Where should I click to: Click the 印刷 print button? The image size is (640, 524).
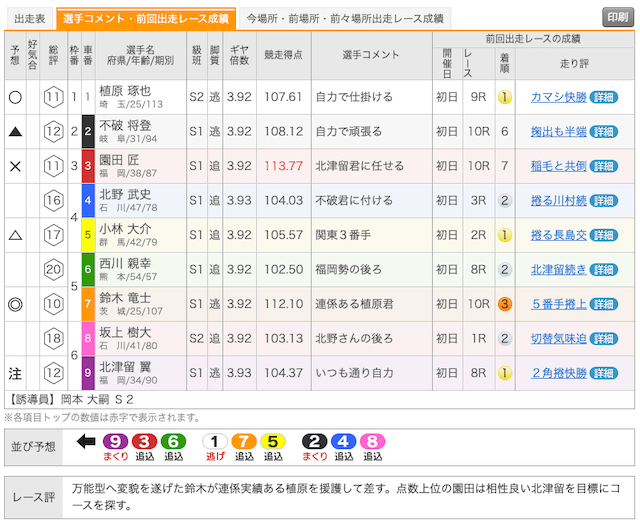coord(616,18)
